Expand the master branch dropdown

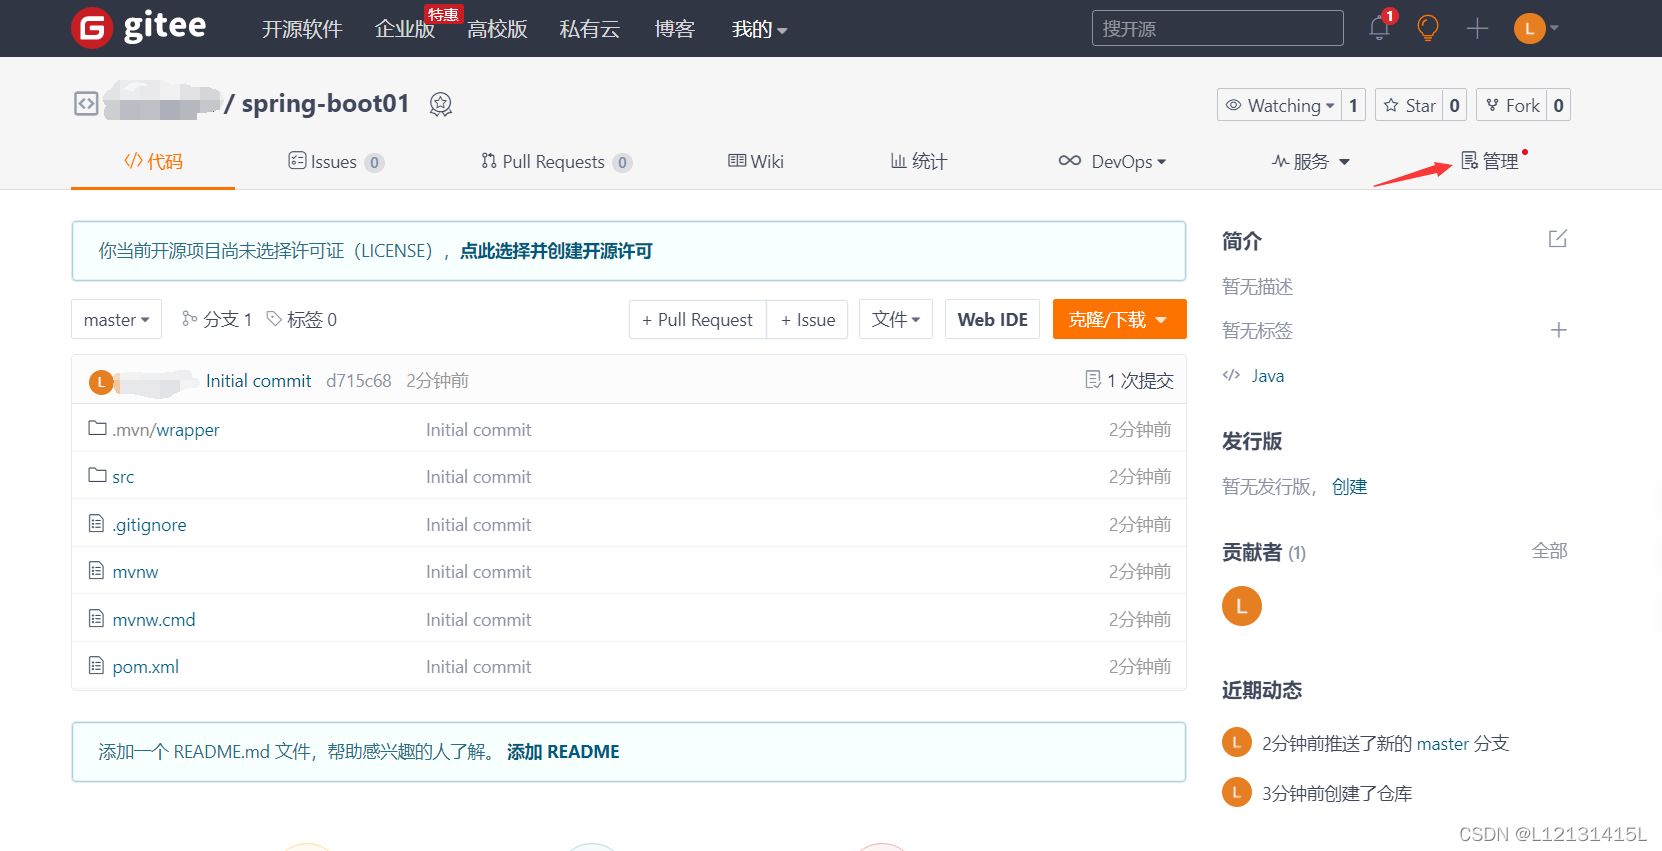coord(116,319)
